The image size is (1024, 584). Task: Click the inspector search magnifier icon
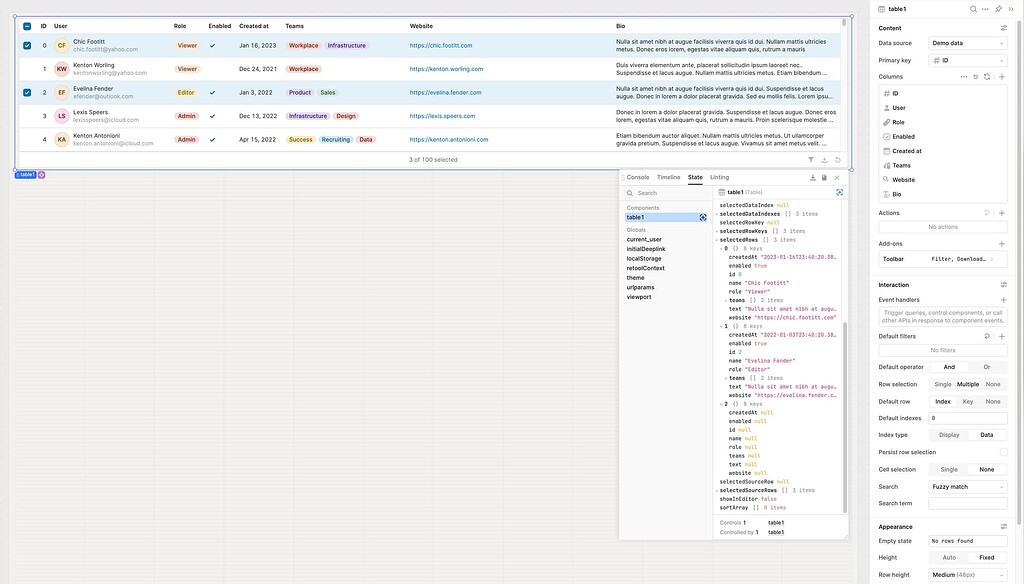click(x=973, y=9)
